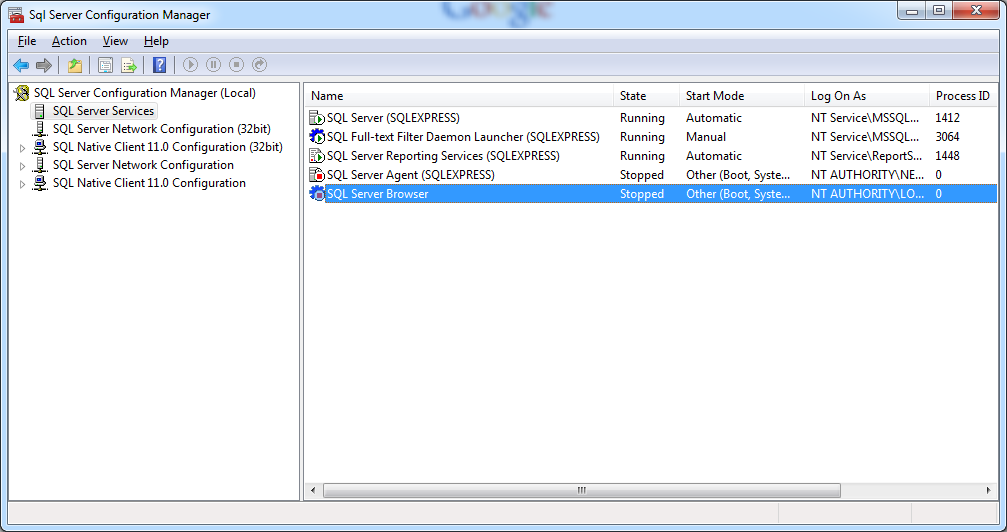
Task: Click Process ID 3064 cell
Action: pos(947,137)
